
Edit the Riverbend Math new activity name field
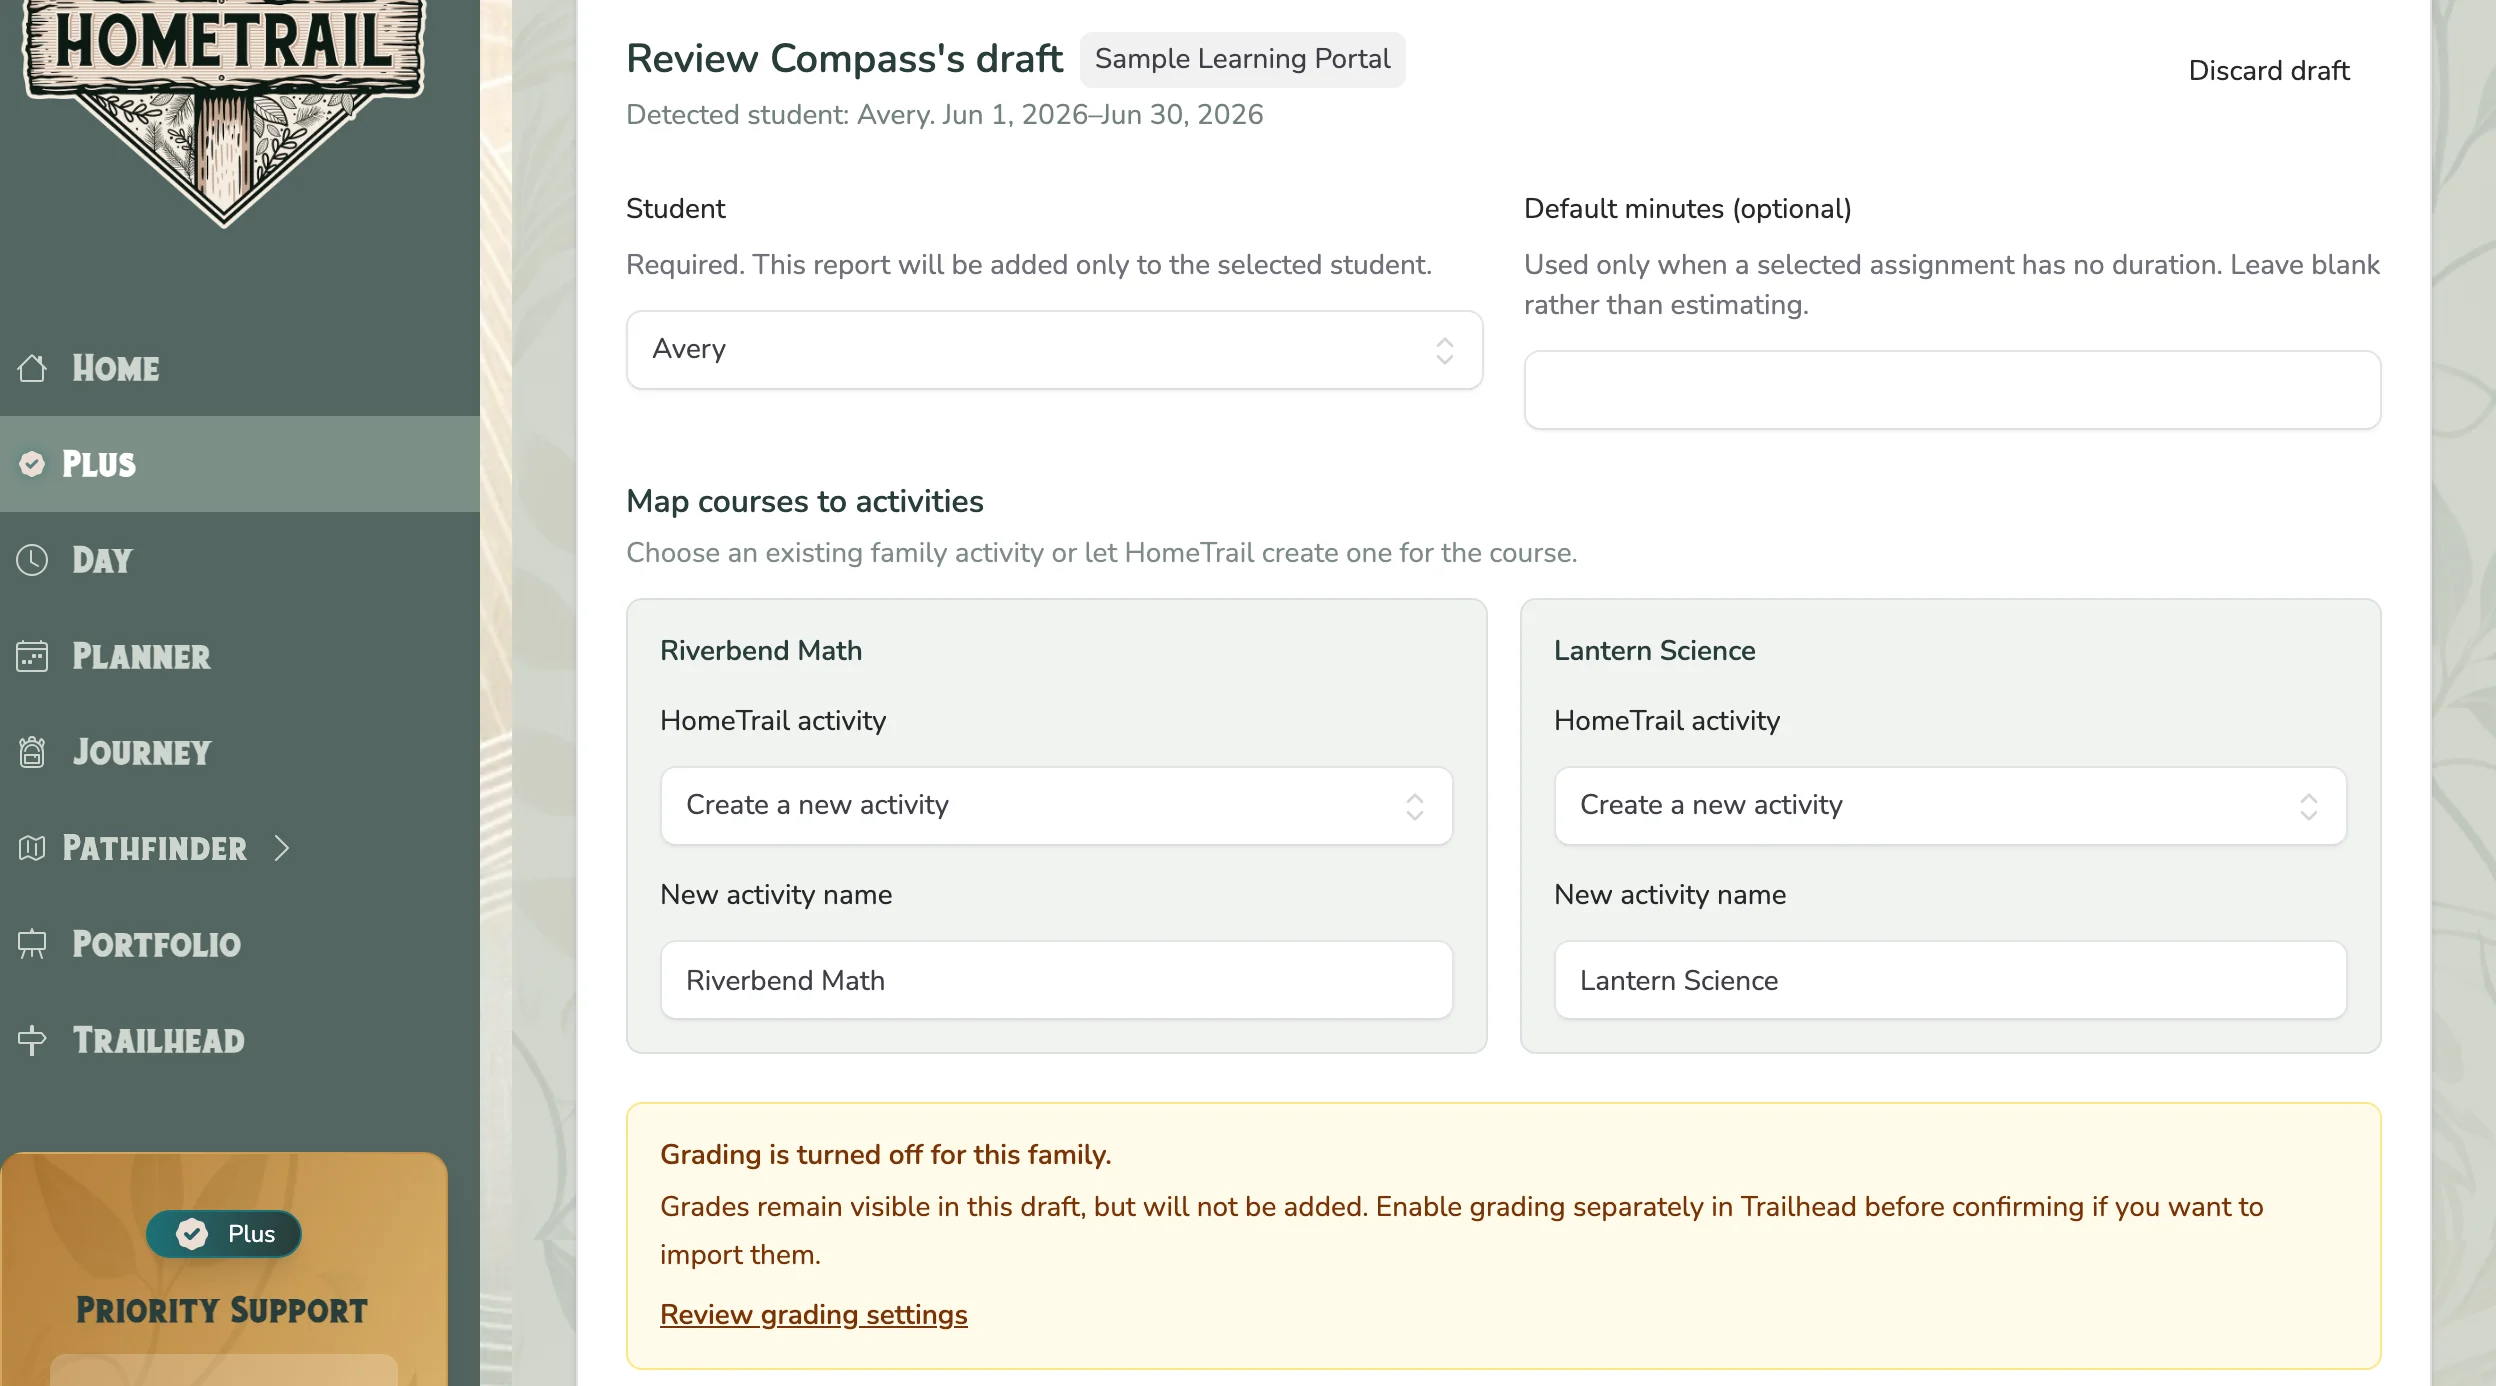click(x=1056, y=980)
